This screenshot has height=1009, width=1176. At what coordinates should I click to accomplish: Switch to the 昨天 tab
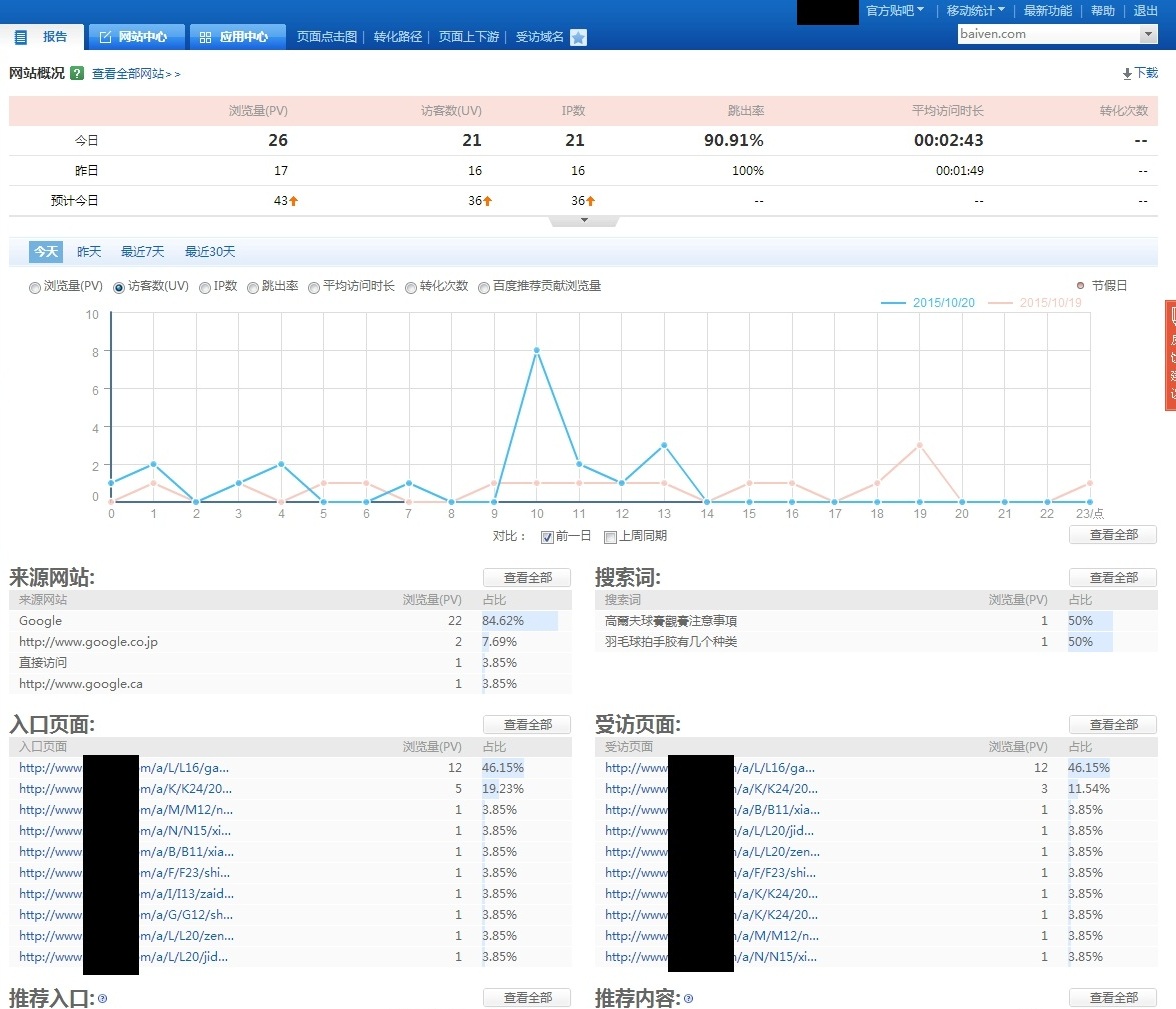(x=89, y=252)
